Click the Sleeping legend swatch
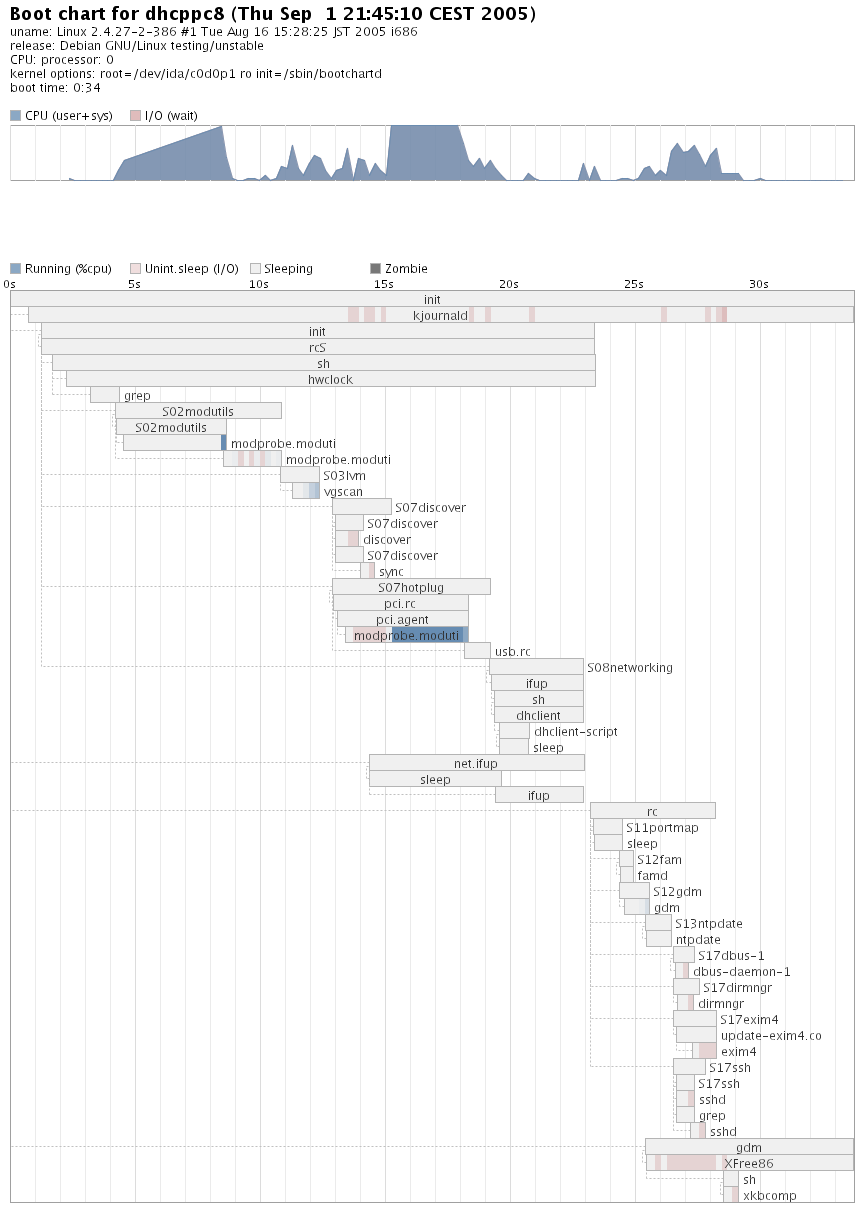Image resolution: width=864 pixels, height=1212 pixels. (x=255, y=269)
